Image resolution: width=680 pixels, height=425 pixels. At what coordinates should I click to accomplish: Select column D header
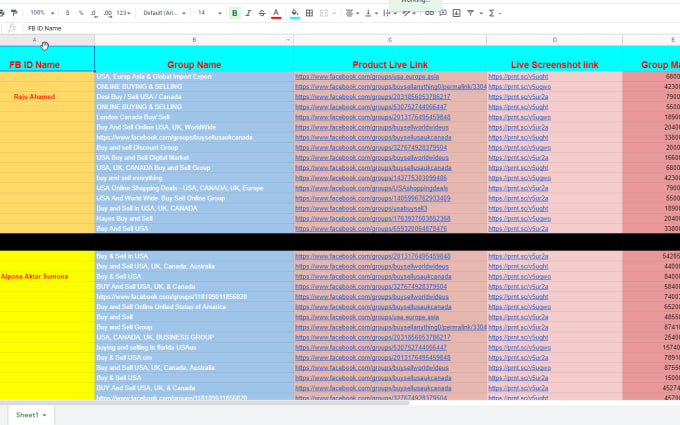click(x=554, y=40)
